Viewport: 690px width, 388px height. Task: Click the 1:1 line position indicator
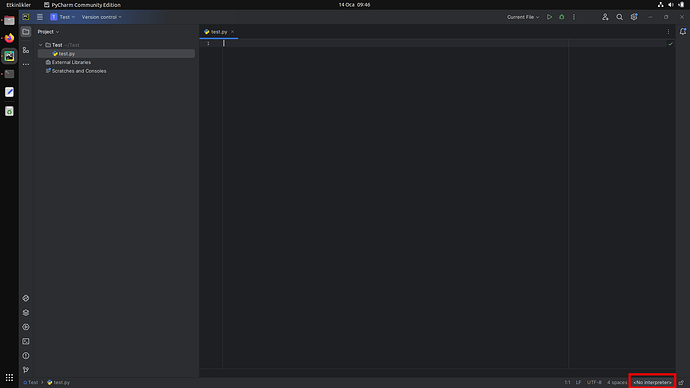pyautogui.click(x=567, y=382)
